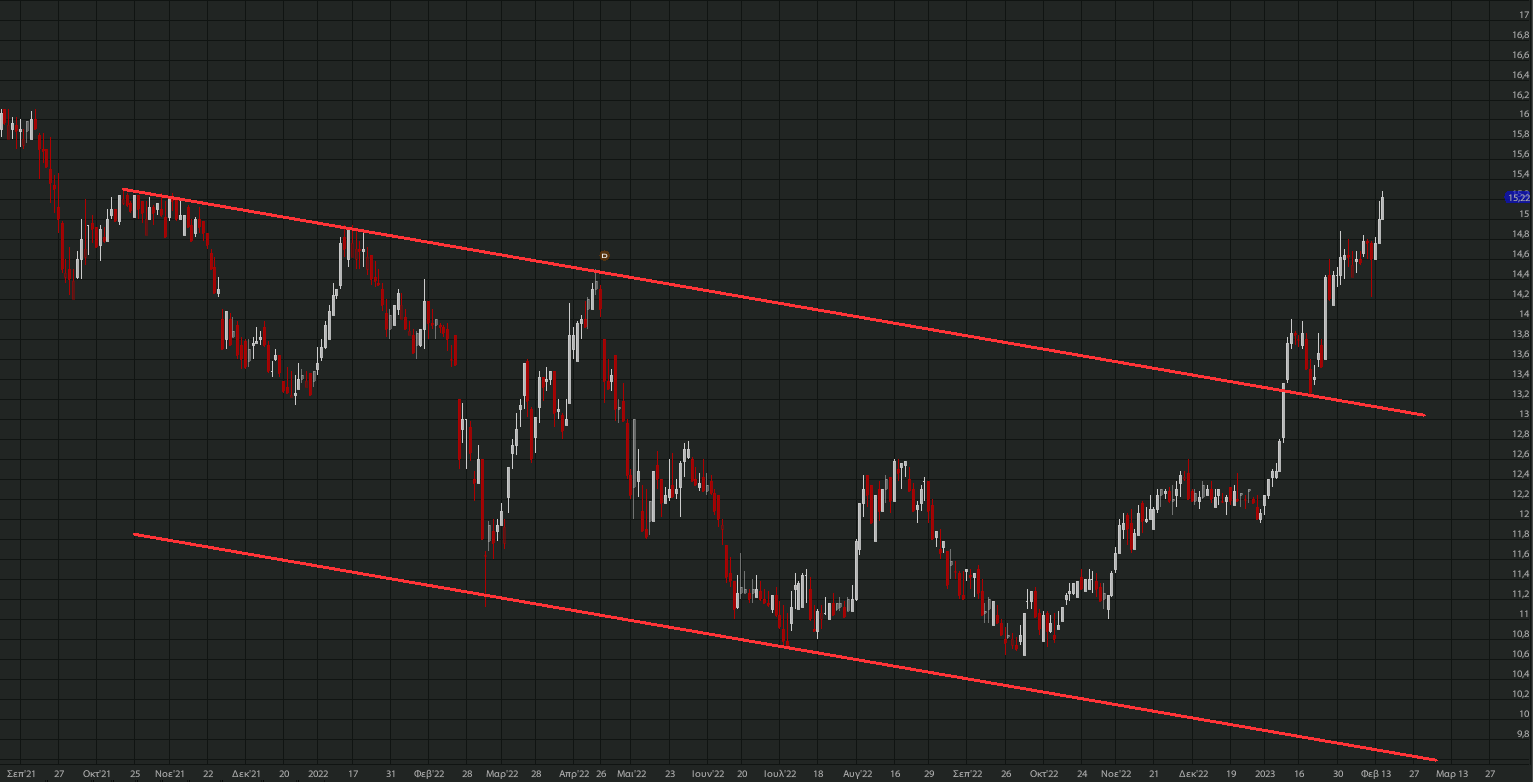The width and height of the screenshot is (1533, 782).
Task: Click the Φεβ'22 date label
Action: (x=429, y=774)
